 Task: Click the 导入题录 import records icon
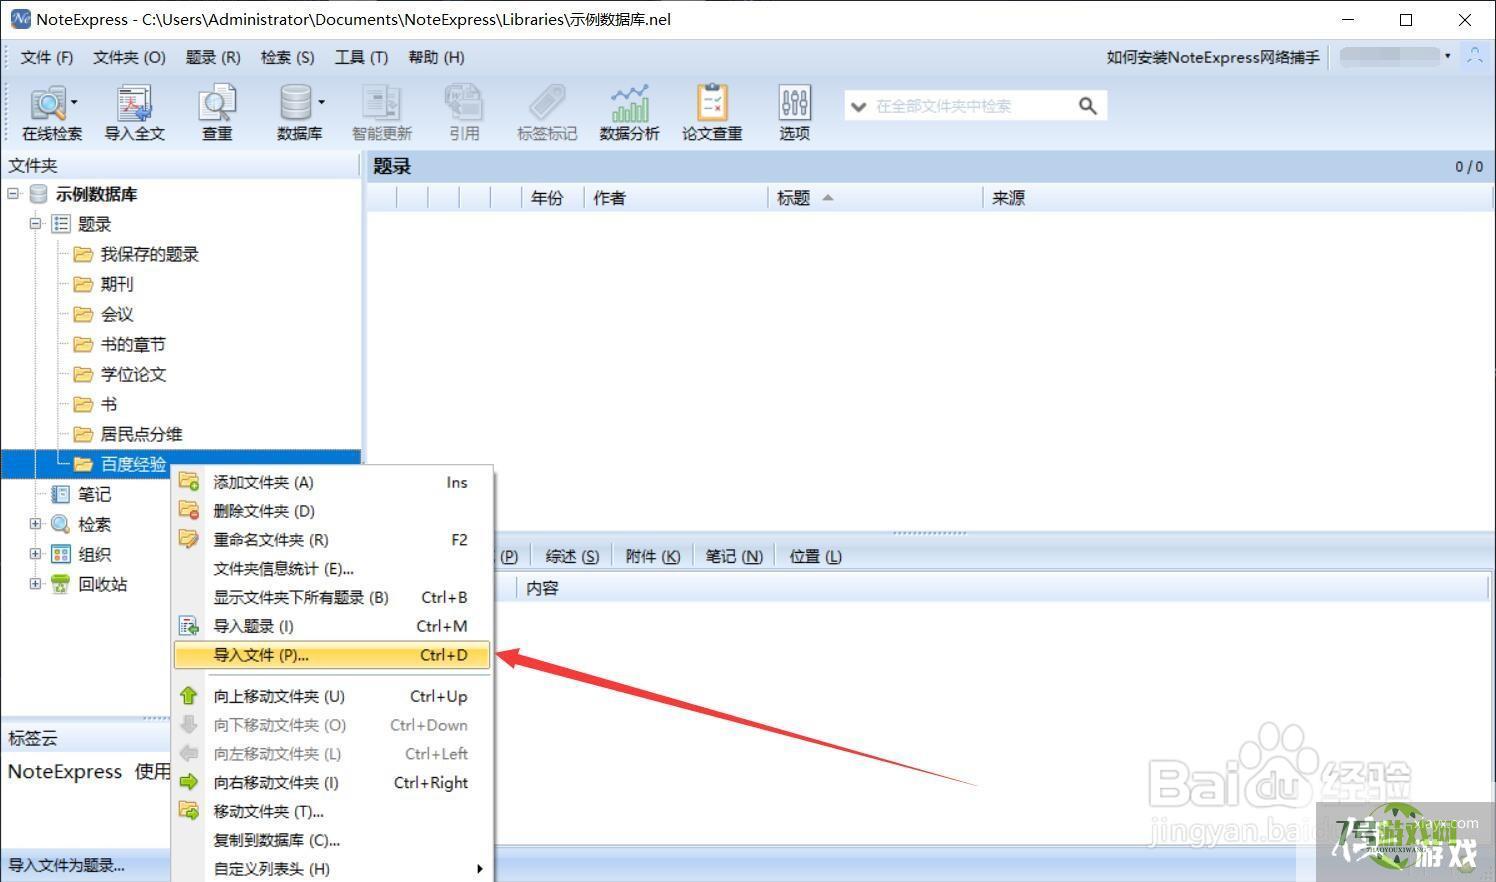[x=189, y=626]
